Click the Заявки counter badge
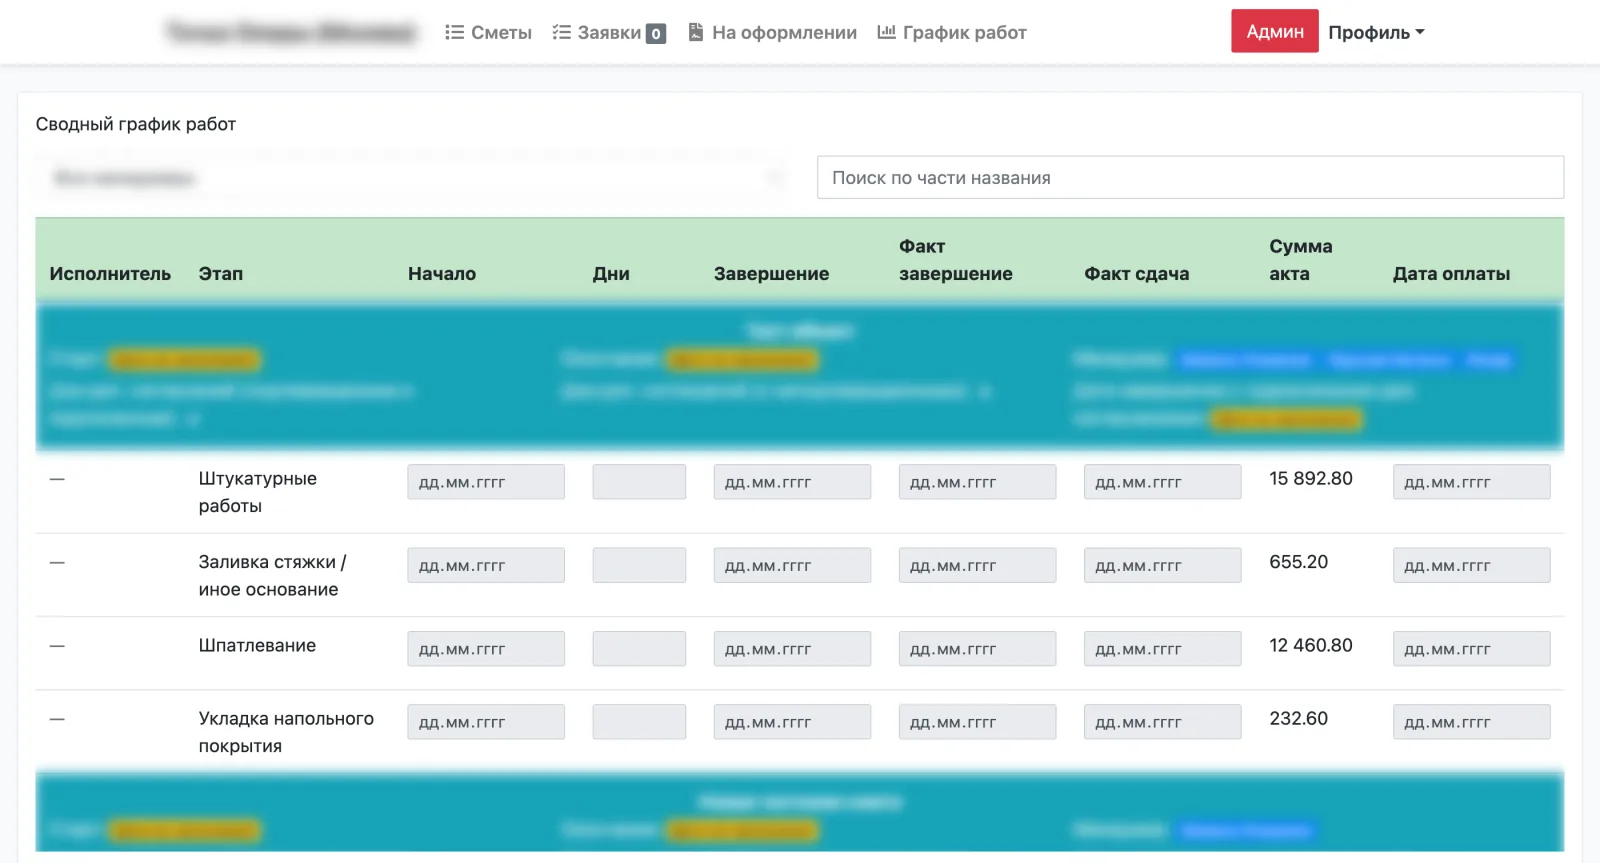Screen dimensions: 1600x863 click(x=656, y=33)
